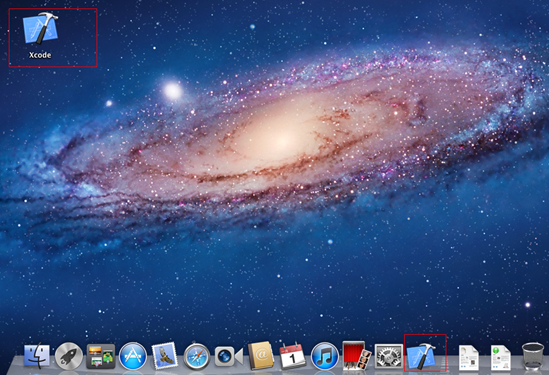Launch iTunes music note icon
The width and height of the screenshot is (549, 375).
pyautogui.click(x=325, y=356)
